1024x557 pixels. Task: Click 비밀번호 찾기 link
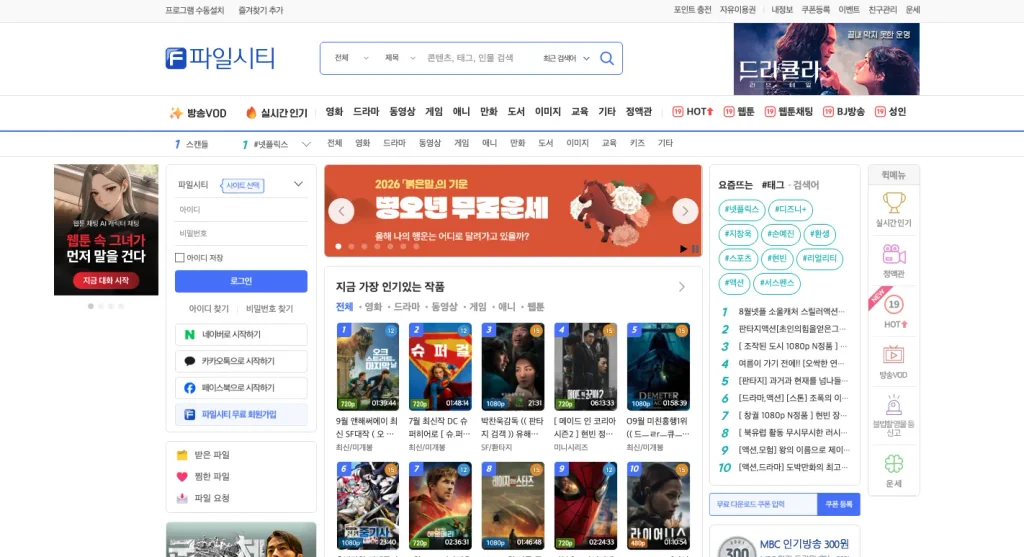[x=269, y=308]
